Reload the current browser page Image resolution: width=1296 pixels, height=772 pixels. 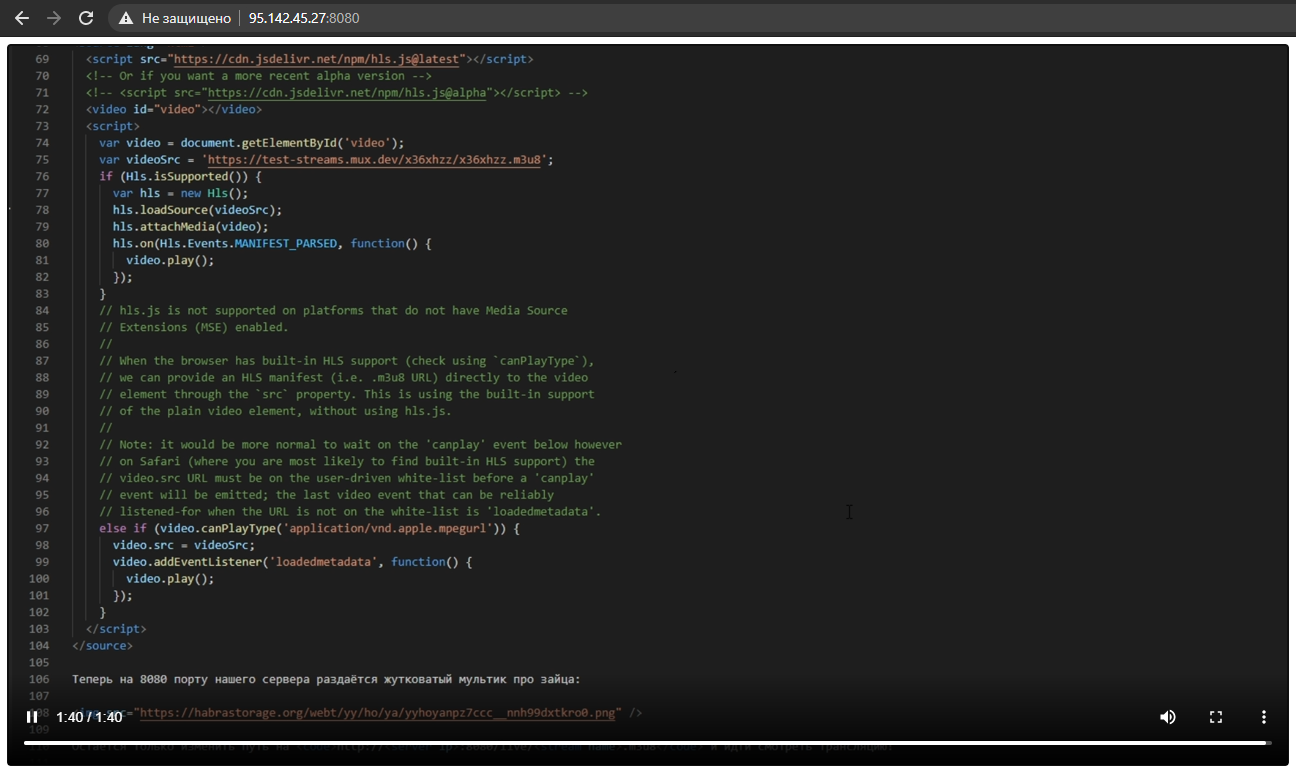click(86, 18)
